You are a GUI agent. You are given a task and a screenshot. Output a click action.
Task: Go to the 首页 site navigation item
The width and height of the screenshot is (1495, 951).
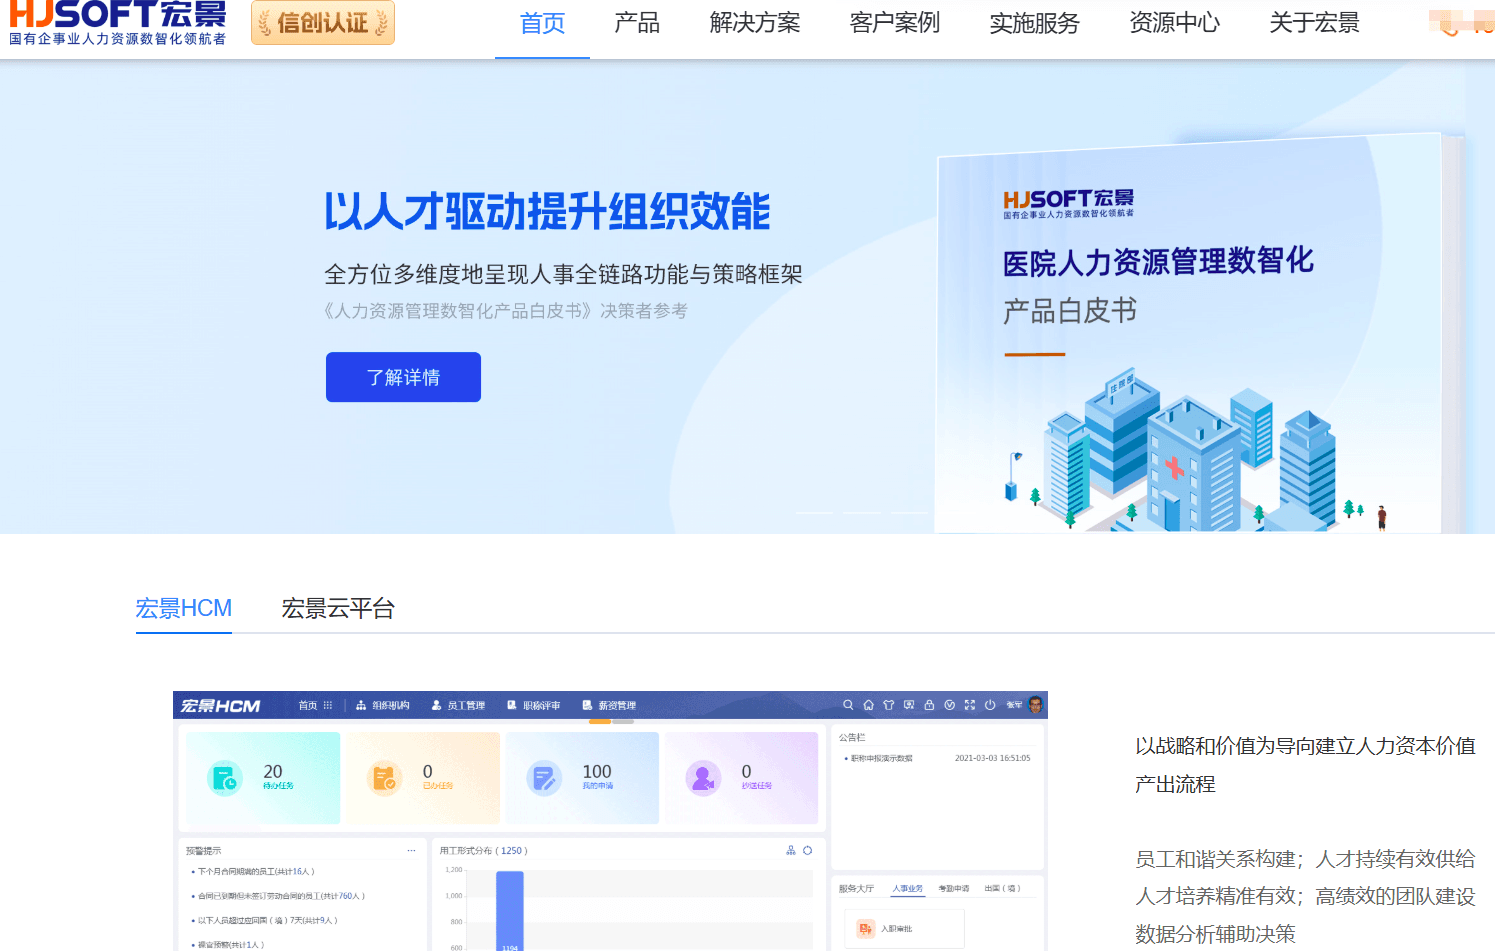pos(542,23)
